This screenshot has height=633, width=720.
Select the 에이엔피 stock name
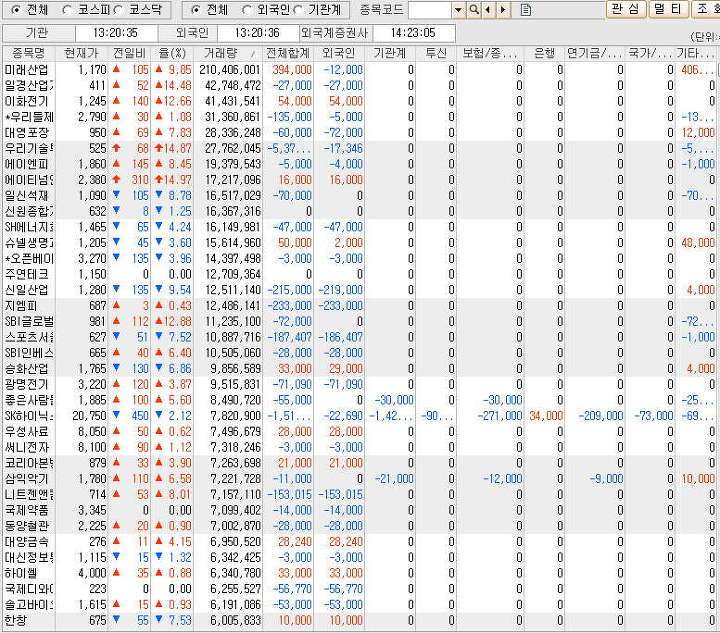27,164
